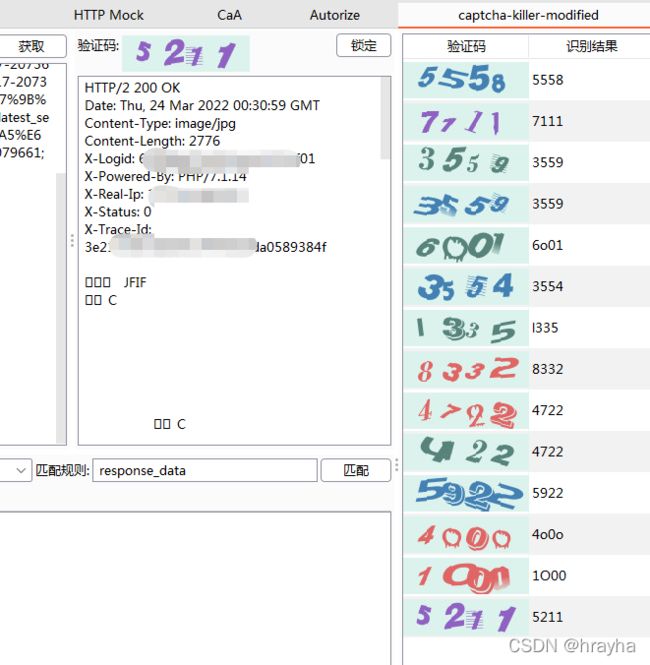Click recognition result 5211 in table
The width and height of the screenshot is (650, 665).
[x=548, y=617]
